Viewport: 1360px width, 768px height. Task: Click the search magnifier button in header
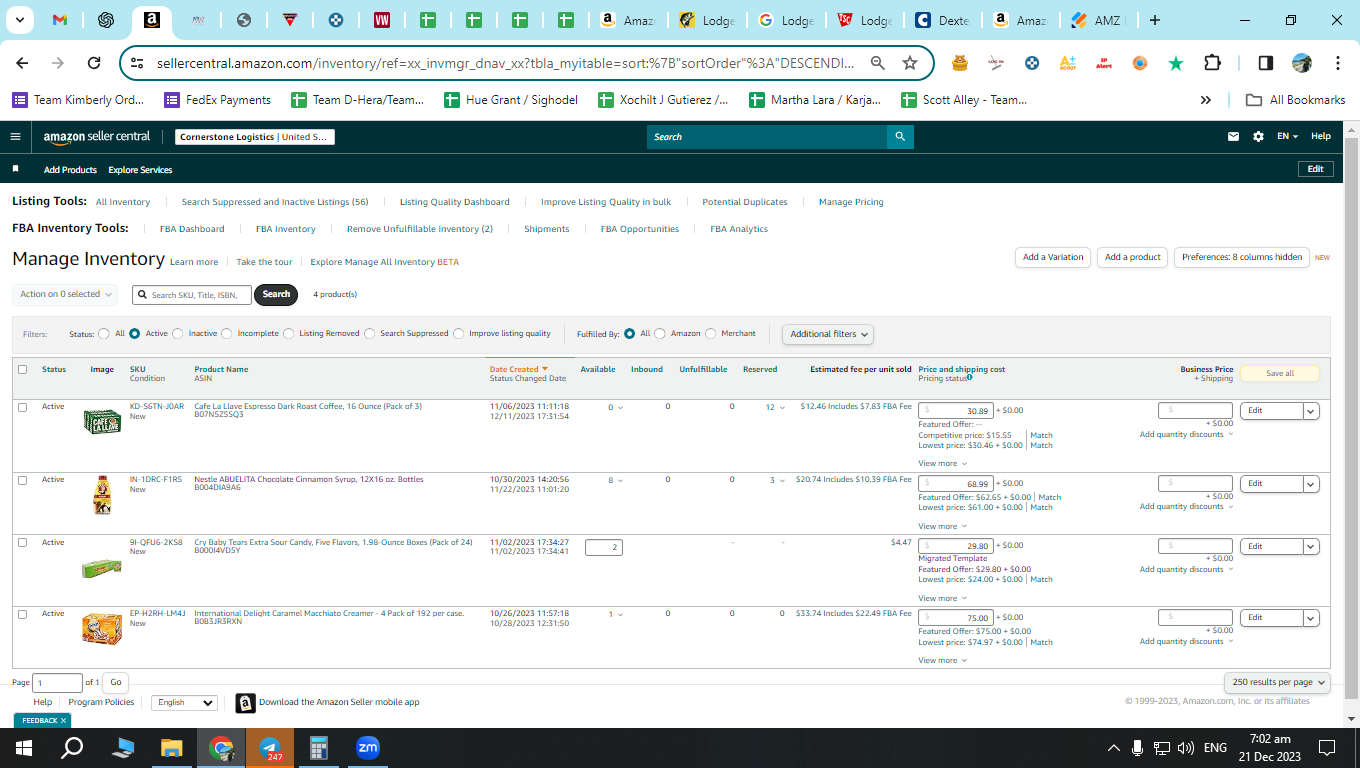tap(900, 137)
